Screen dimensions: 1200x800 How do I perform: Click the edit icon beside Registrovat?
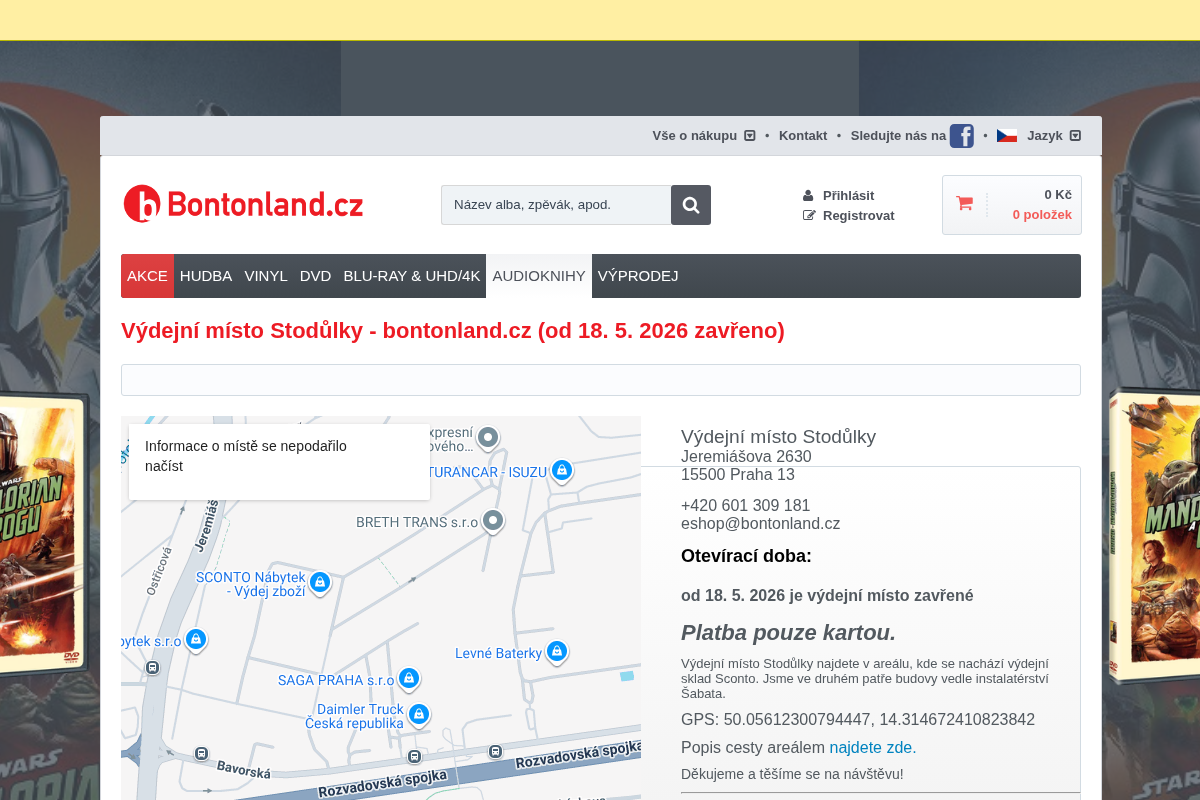809,216
